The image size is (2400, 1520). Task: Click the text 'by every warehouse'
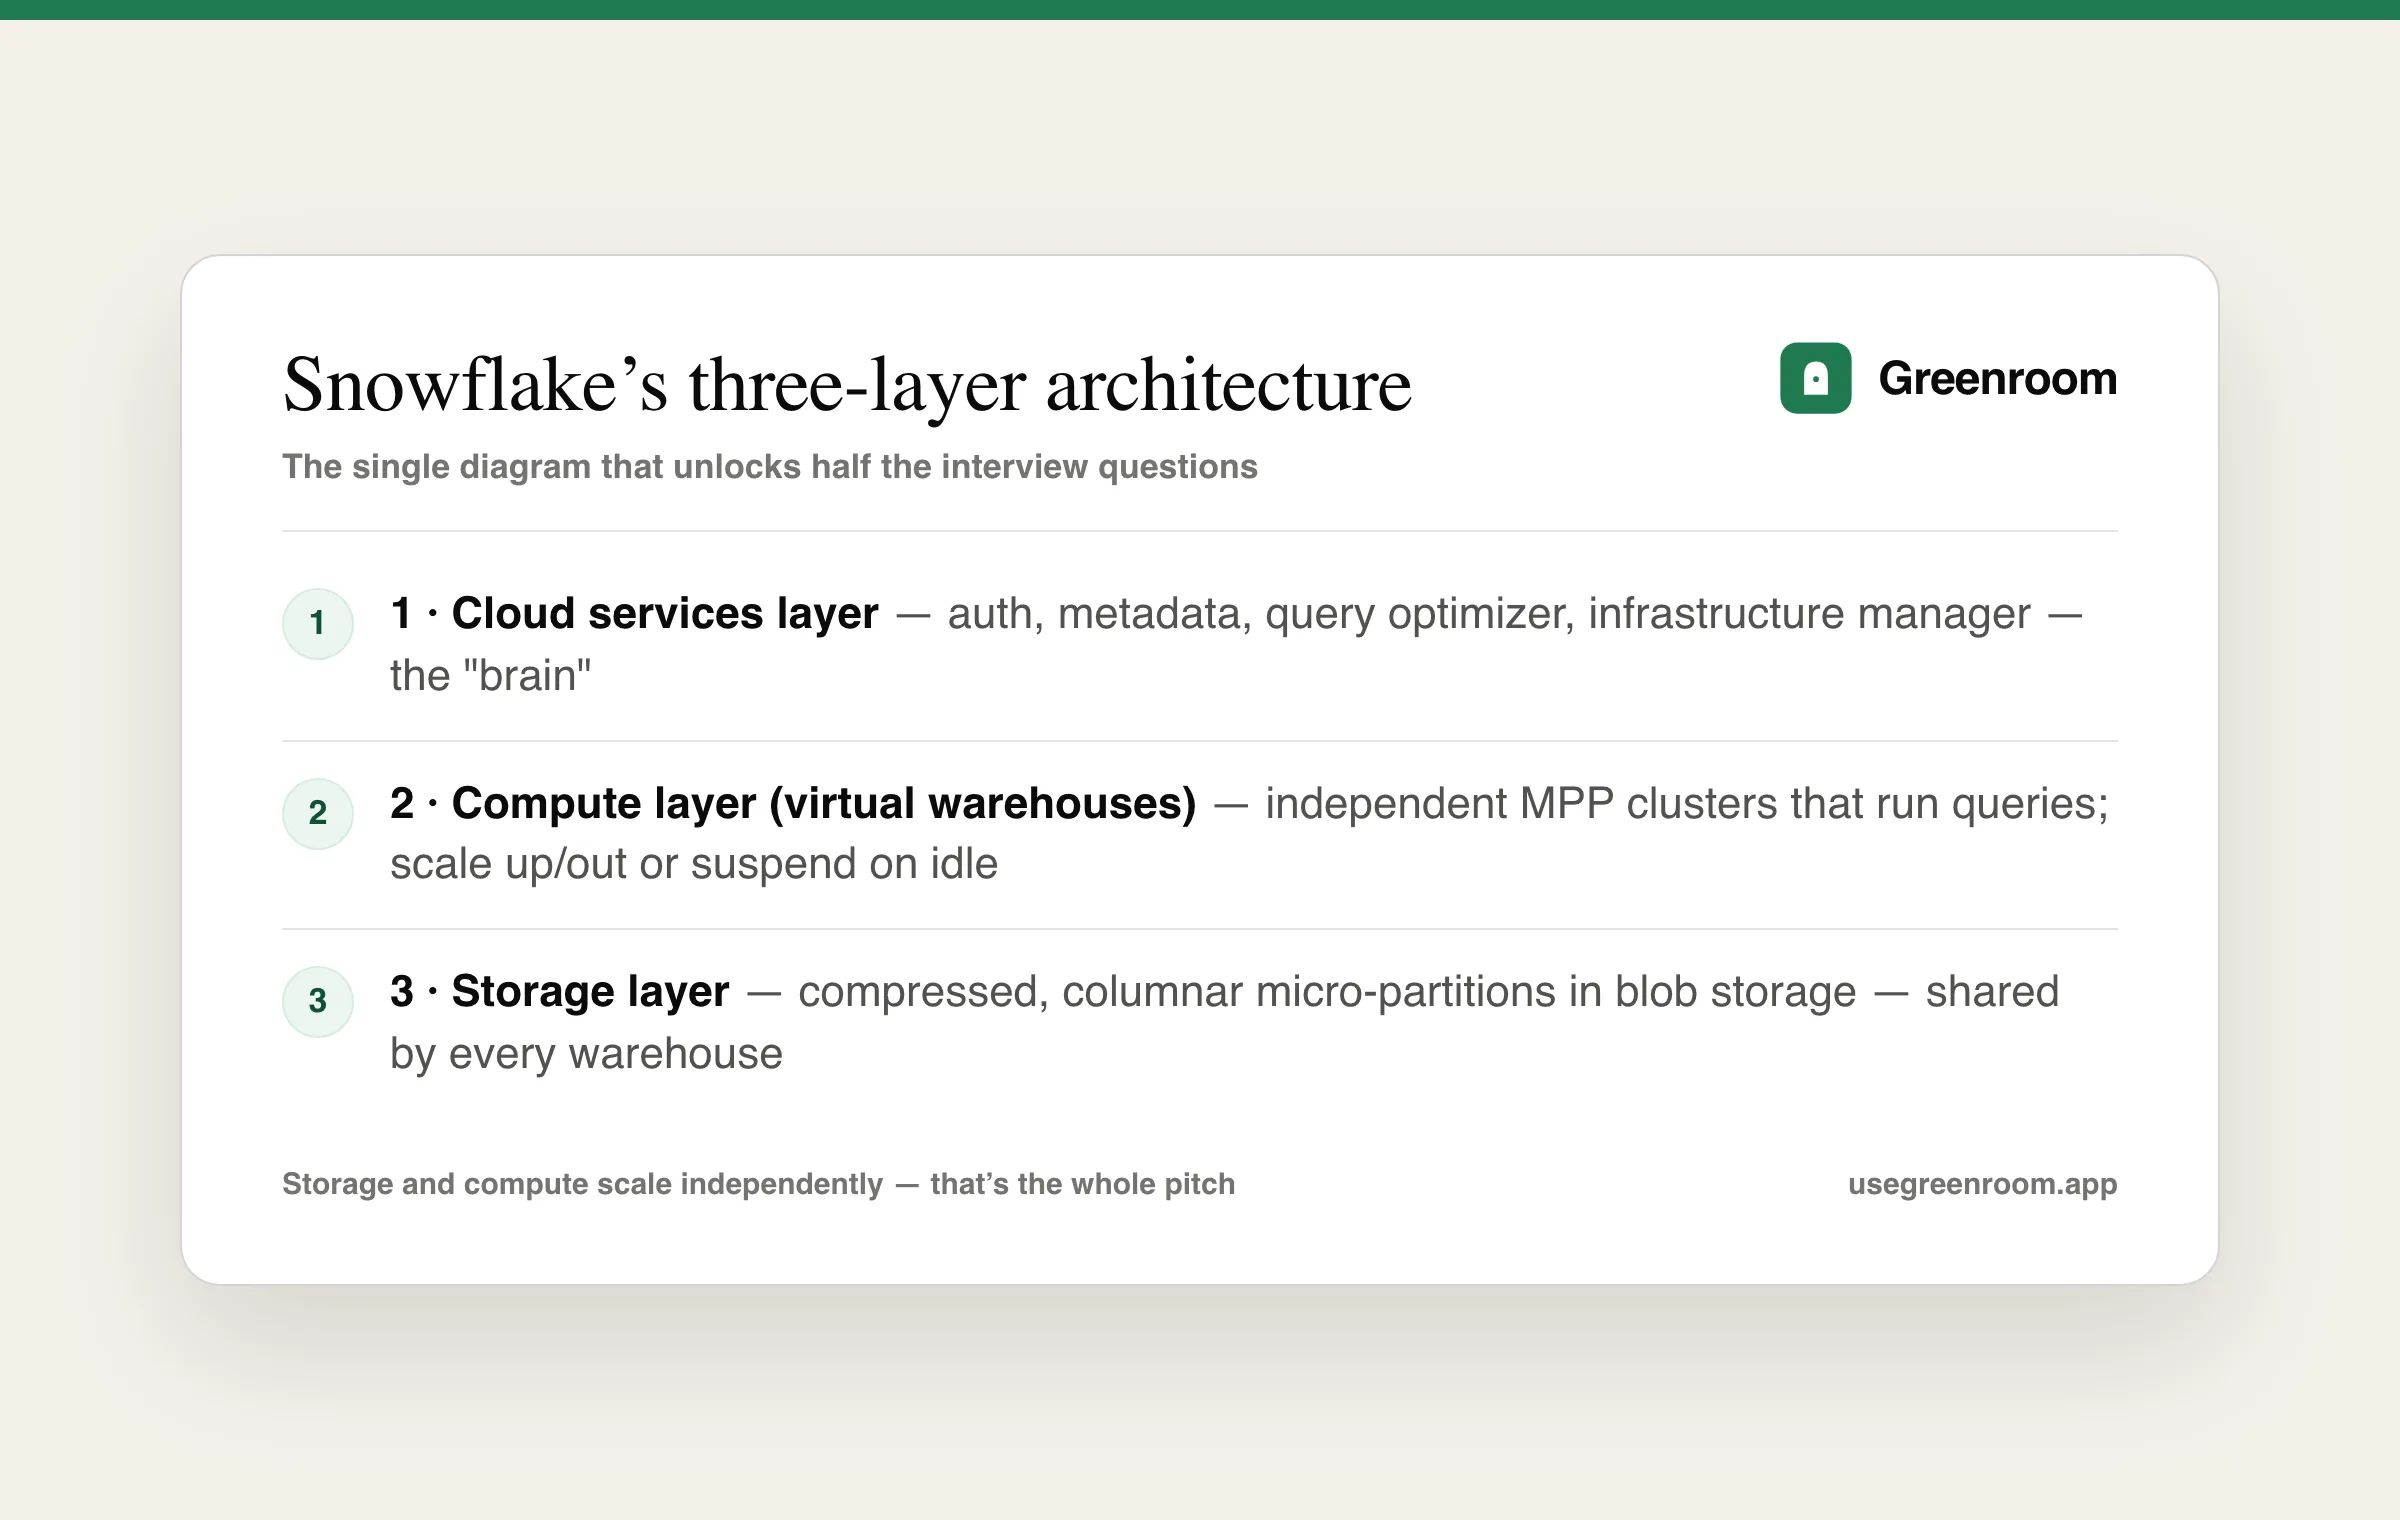click(586, 1053)
